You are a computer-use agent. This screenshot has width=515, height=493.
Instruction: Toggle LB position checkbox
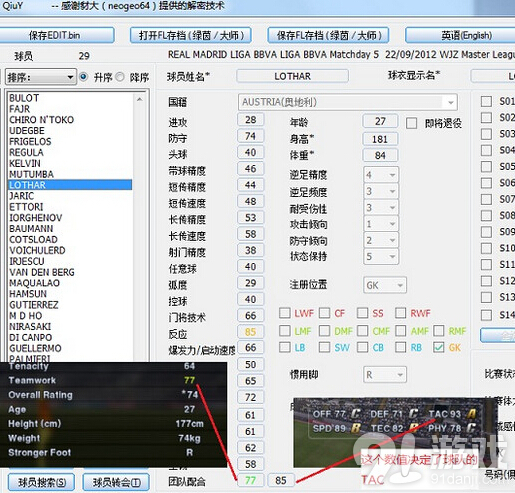[285, 347]
